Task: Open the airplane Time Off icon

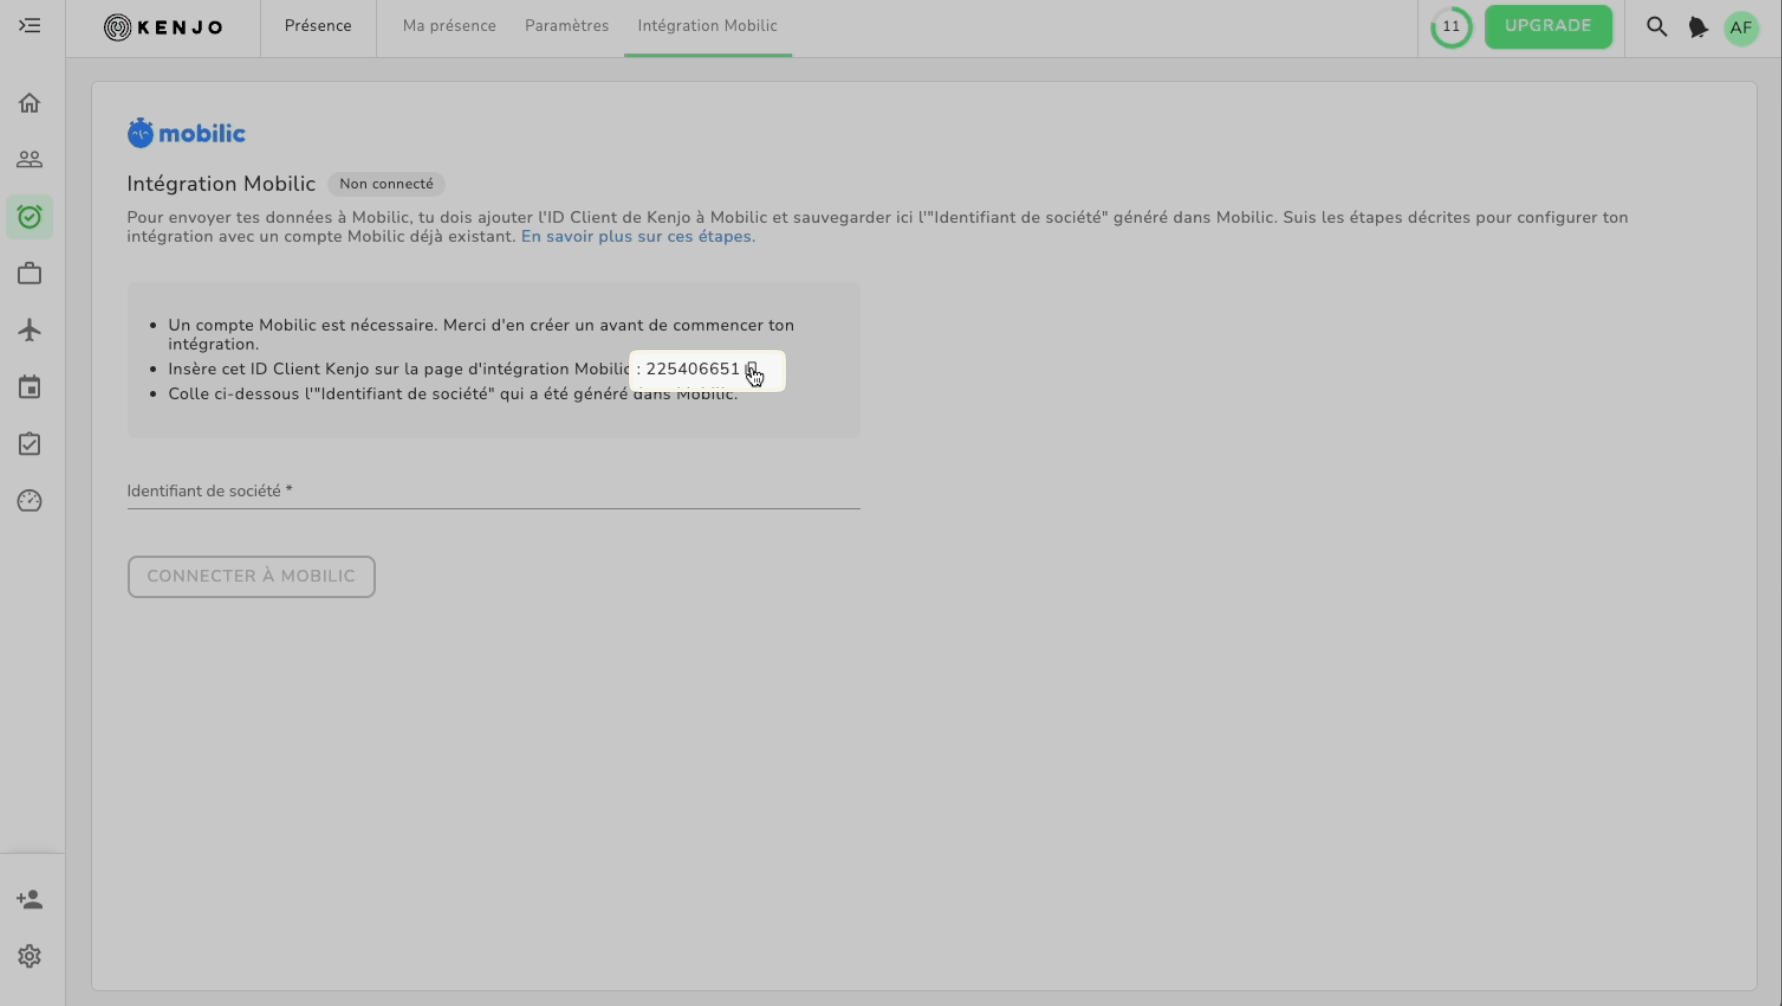Action: point(30,330)
